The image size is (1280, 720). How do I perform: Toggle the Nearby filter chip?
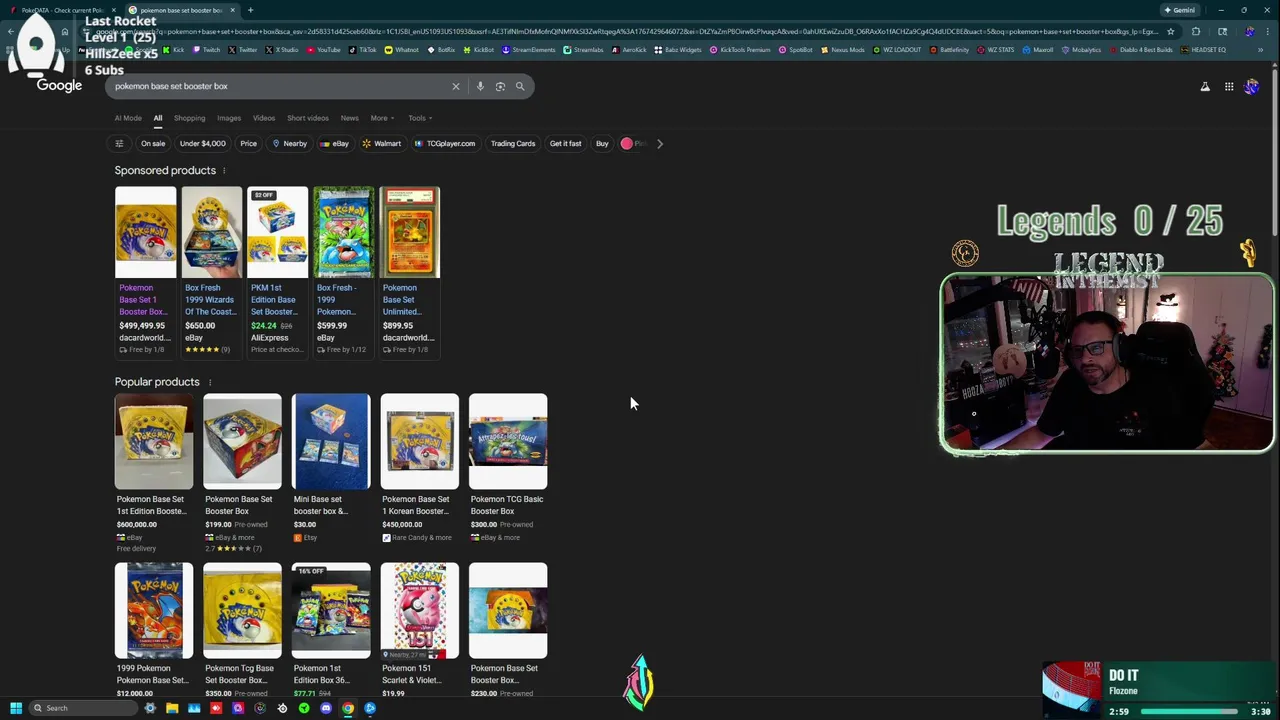289,143
